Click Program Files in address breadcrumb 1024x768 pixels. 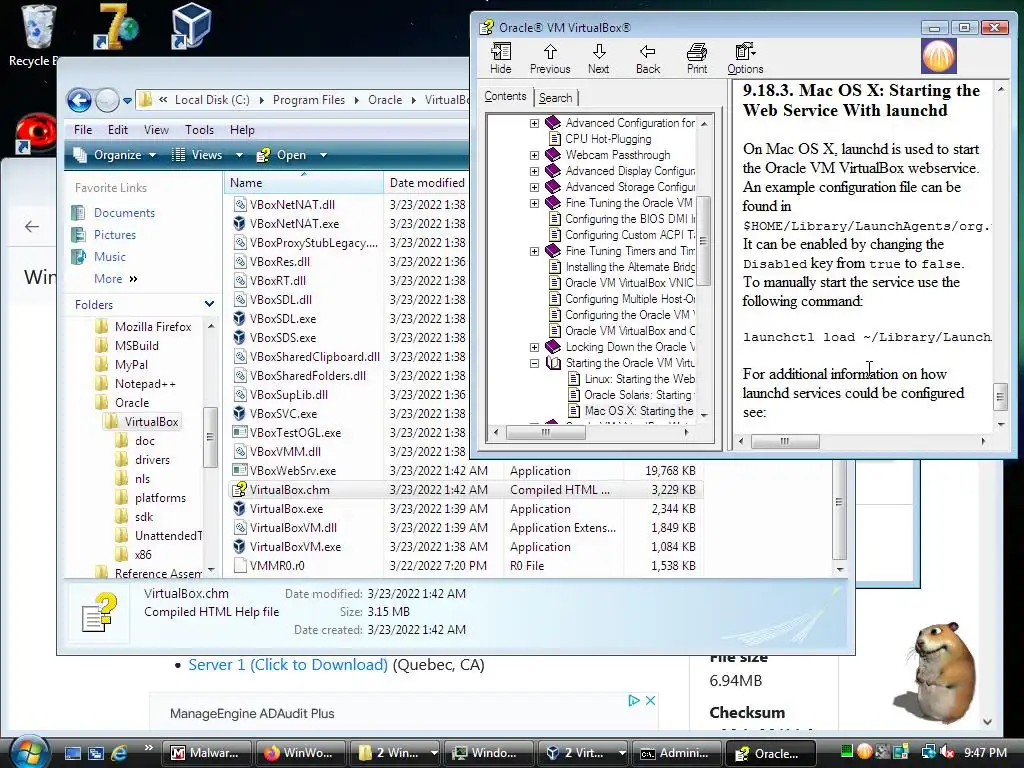tap(309, 100)
